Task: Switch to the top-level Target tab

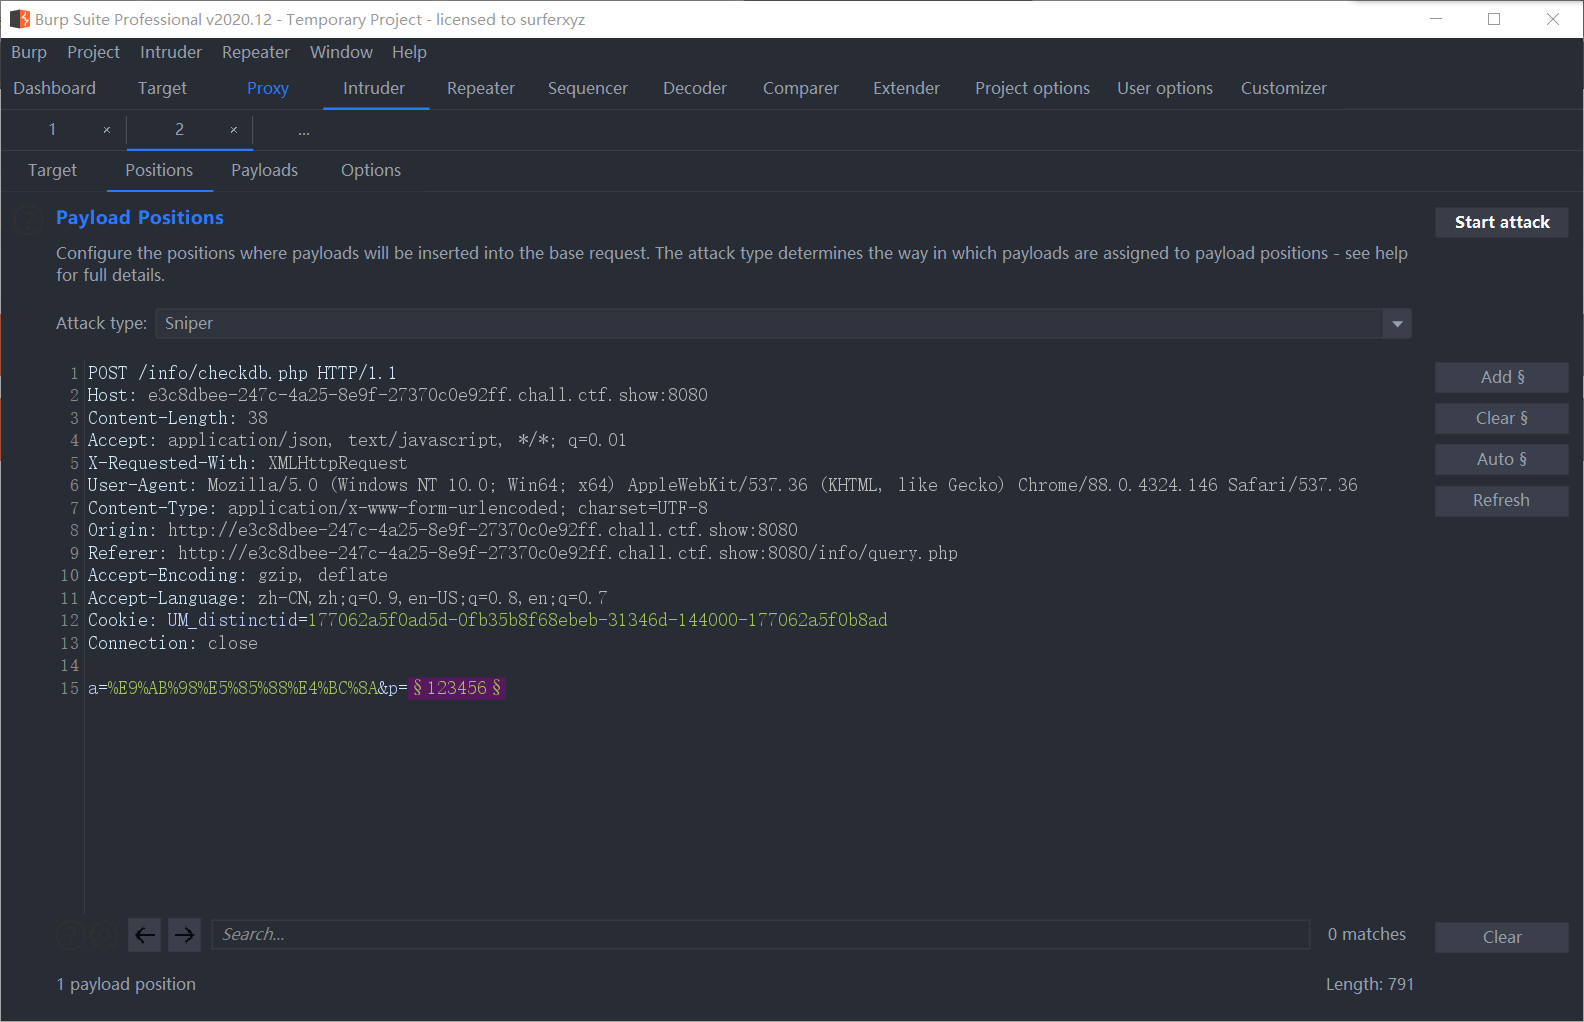Action: pos(162,88)
